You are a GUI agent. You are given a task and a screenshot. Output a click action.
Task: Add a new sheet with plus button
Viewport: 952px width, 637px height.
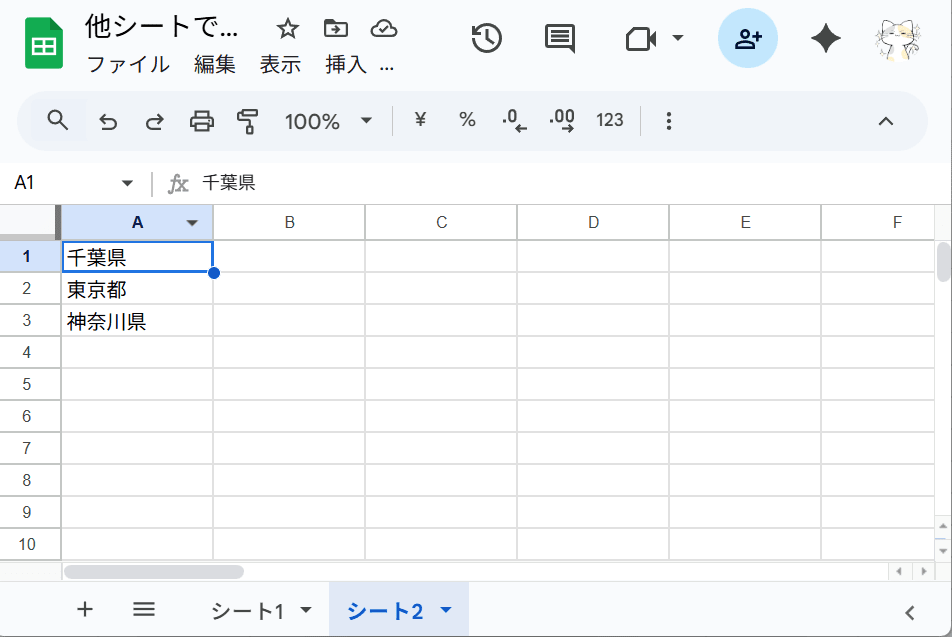pos(84,609)
